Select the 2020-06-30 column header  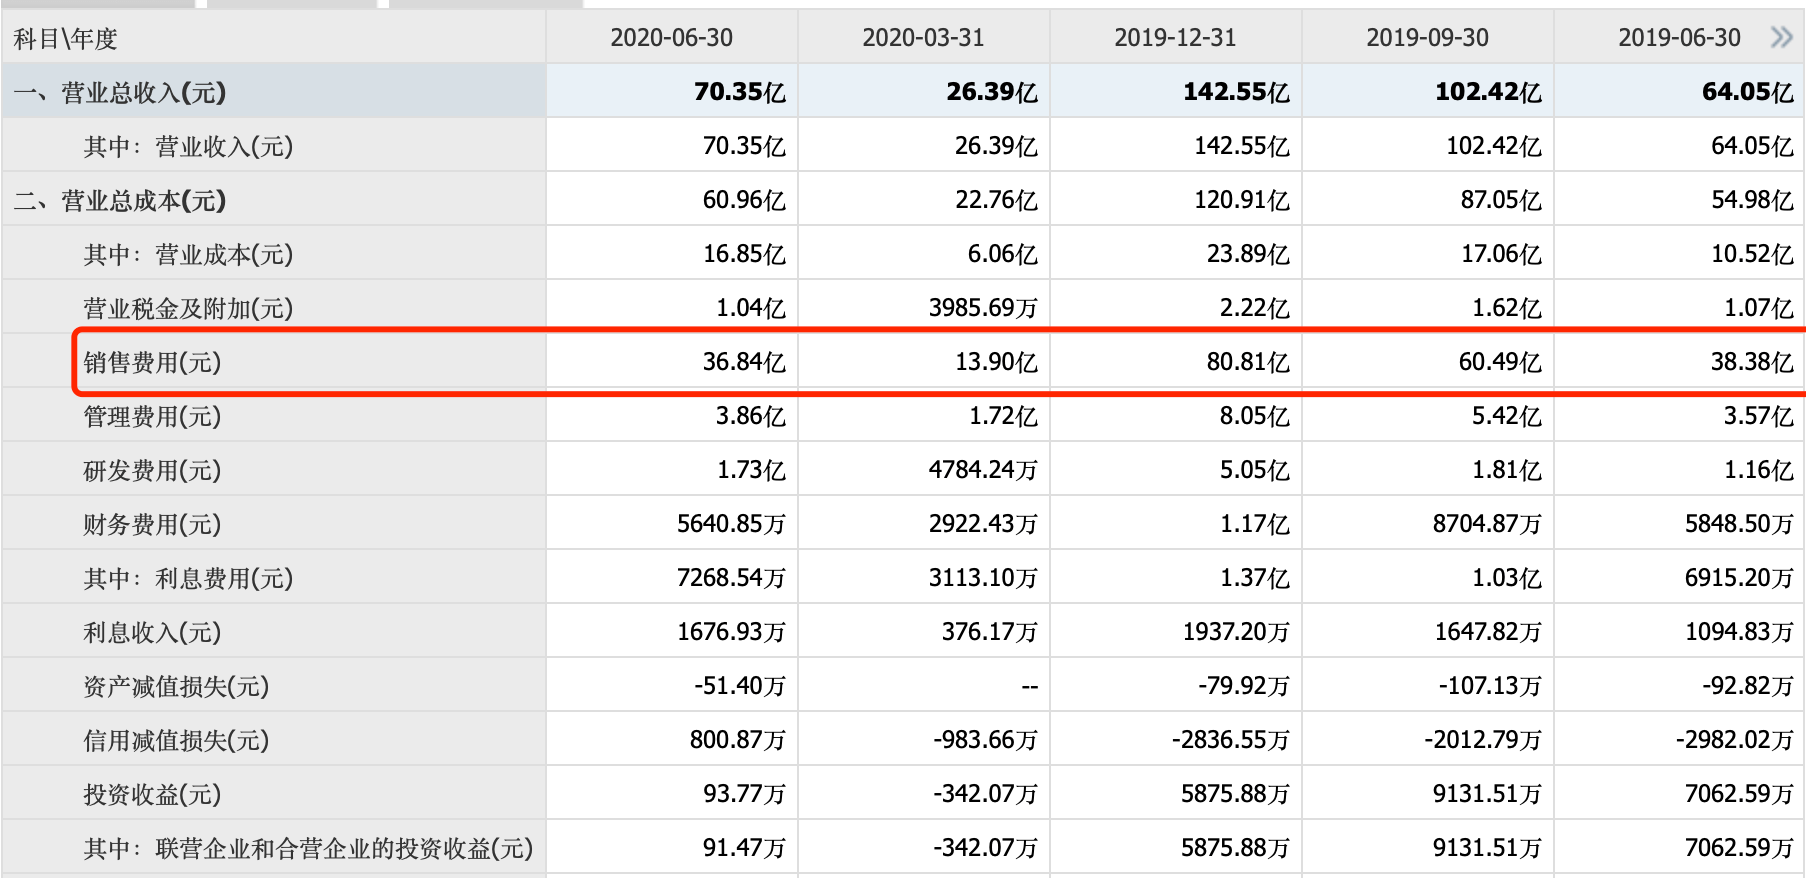coord(672,38)
